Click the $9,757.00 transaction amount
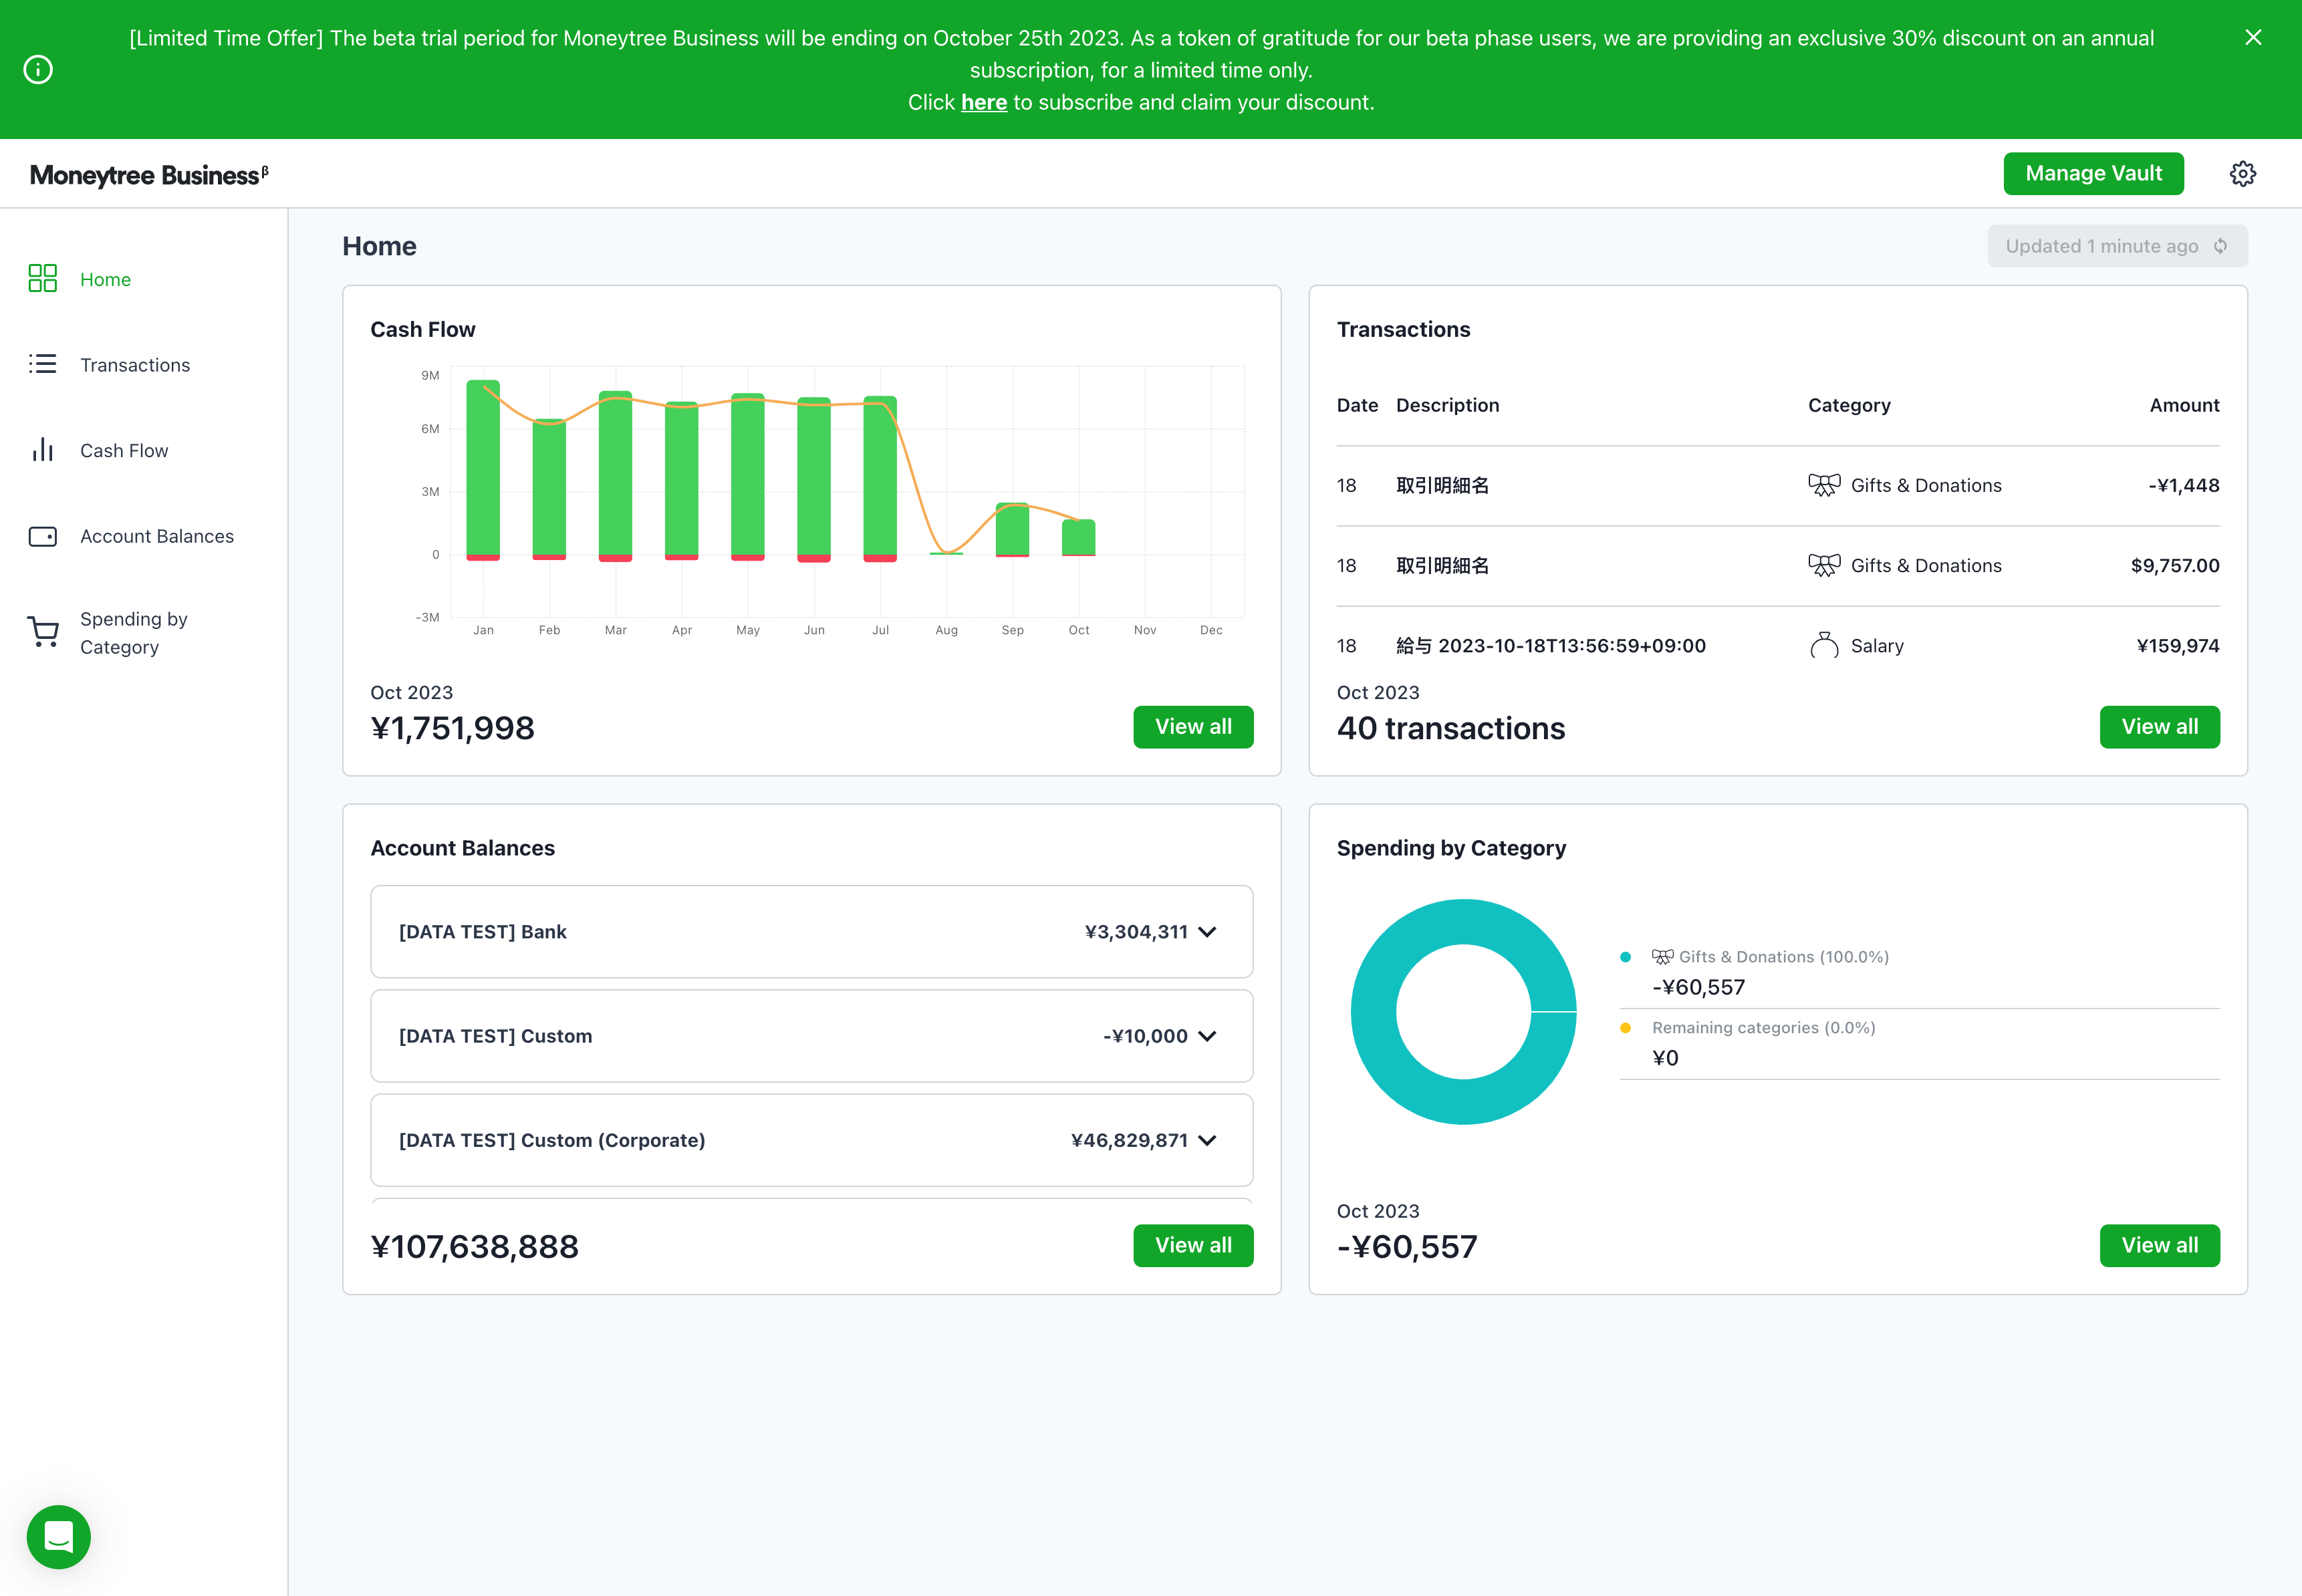 click(x=2175, y=565)
